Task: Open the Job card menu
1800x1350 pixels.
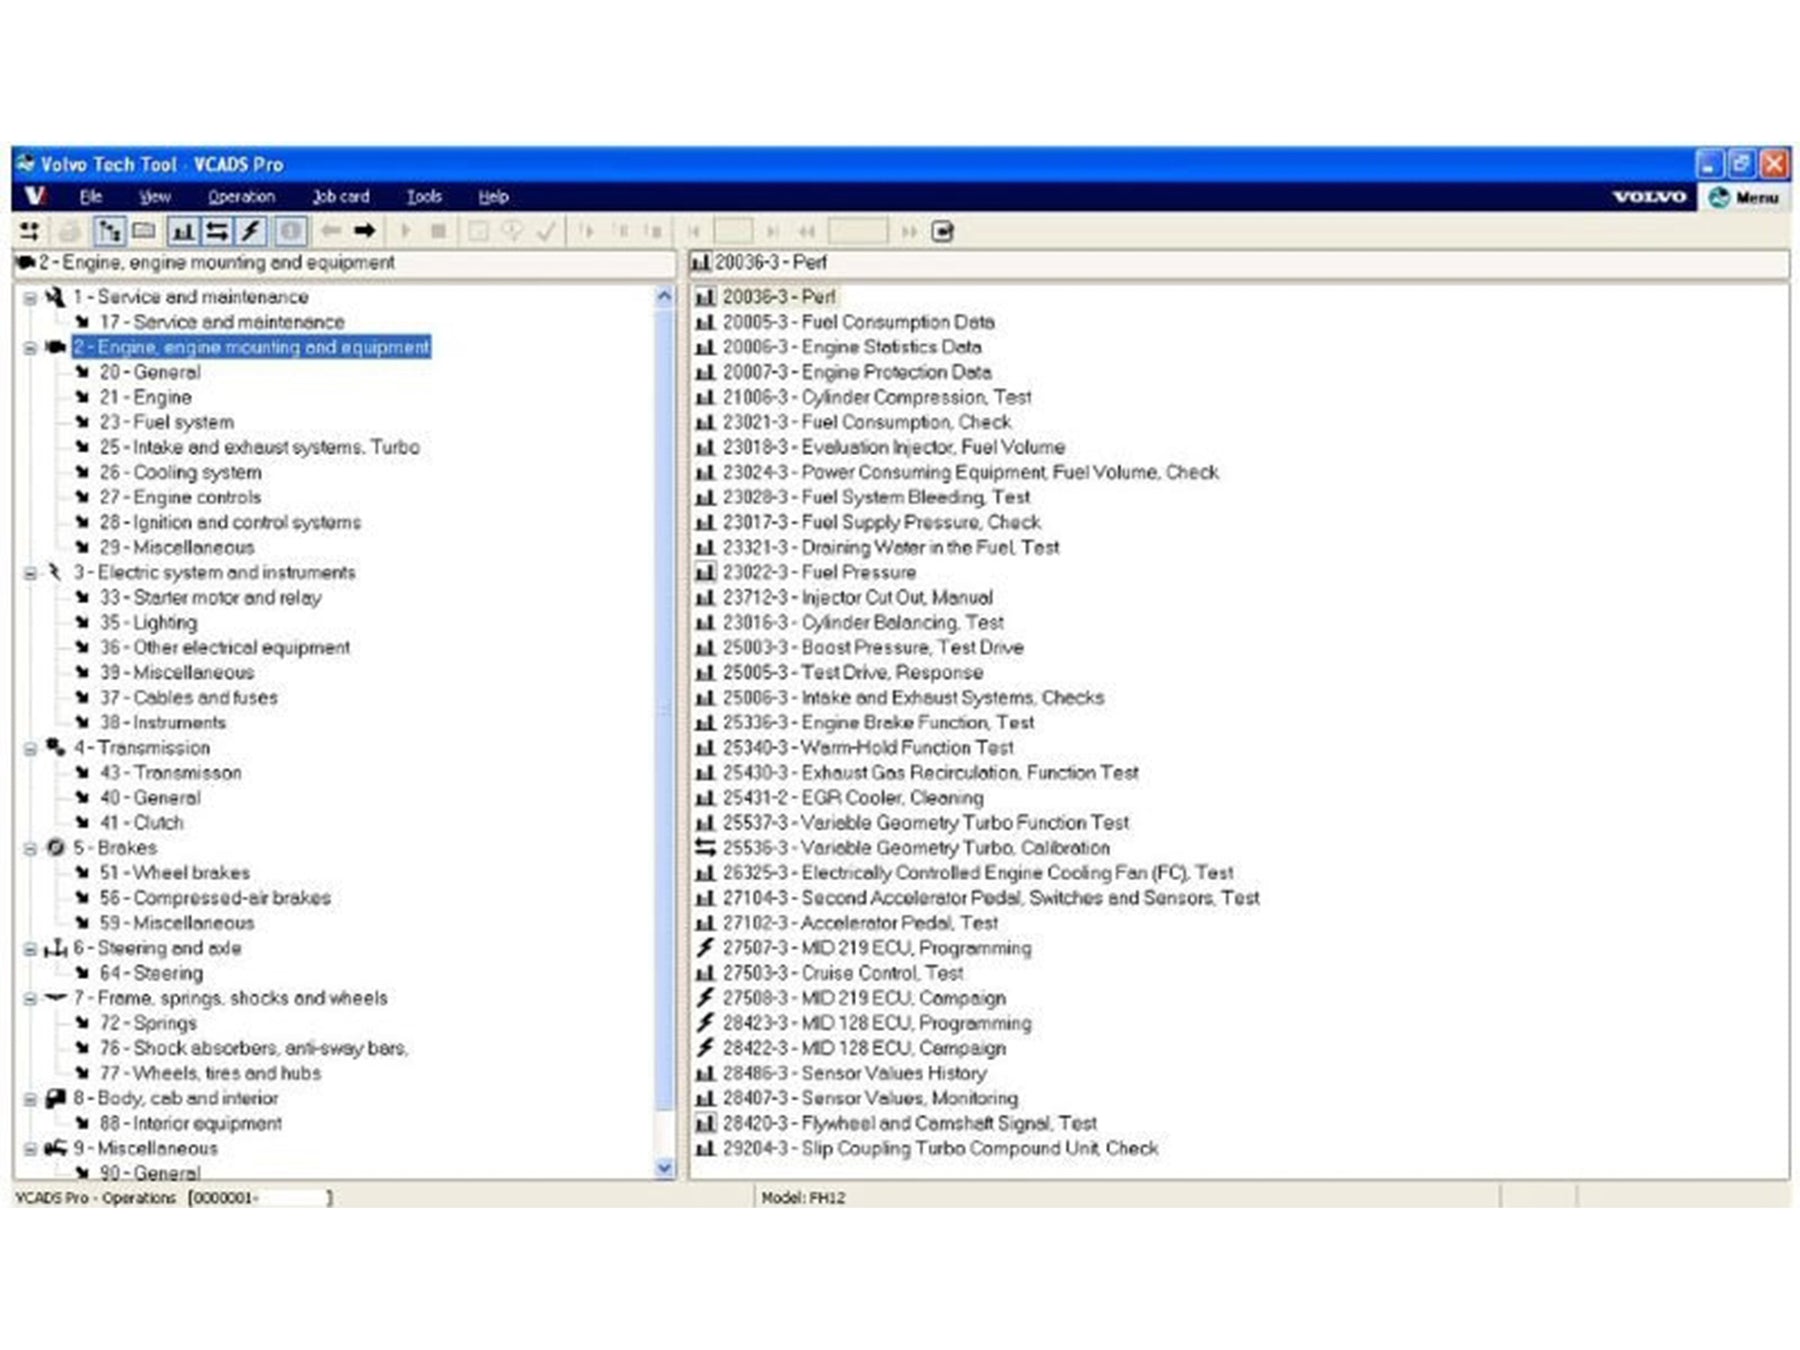Action: click(x=340, y=197)
